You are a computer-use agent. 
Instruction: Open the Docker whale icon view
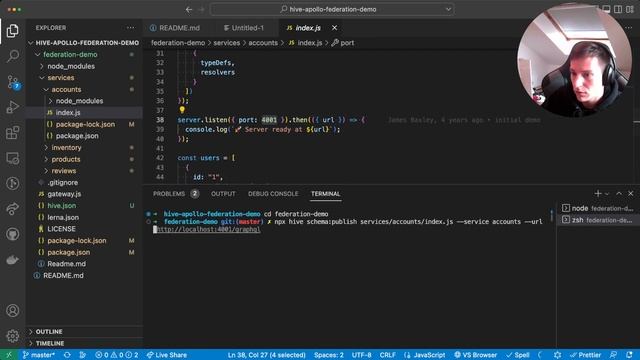pos(13,260)
